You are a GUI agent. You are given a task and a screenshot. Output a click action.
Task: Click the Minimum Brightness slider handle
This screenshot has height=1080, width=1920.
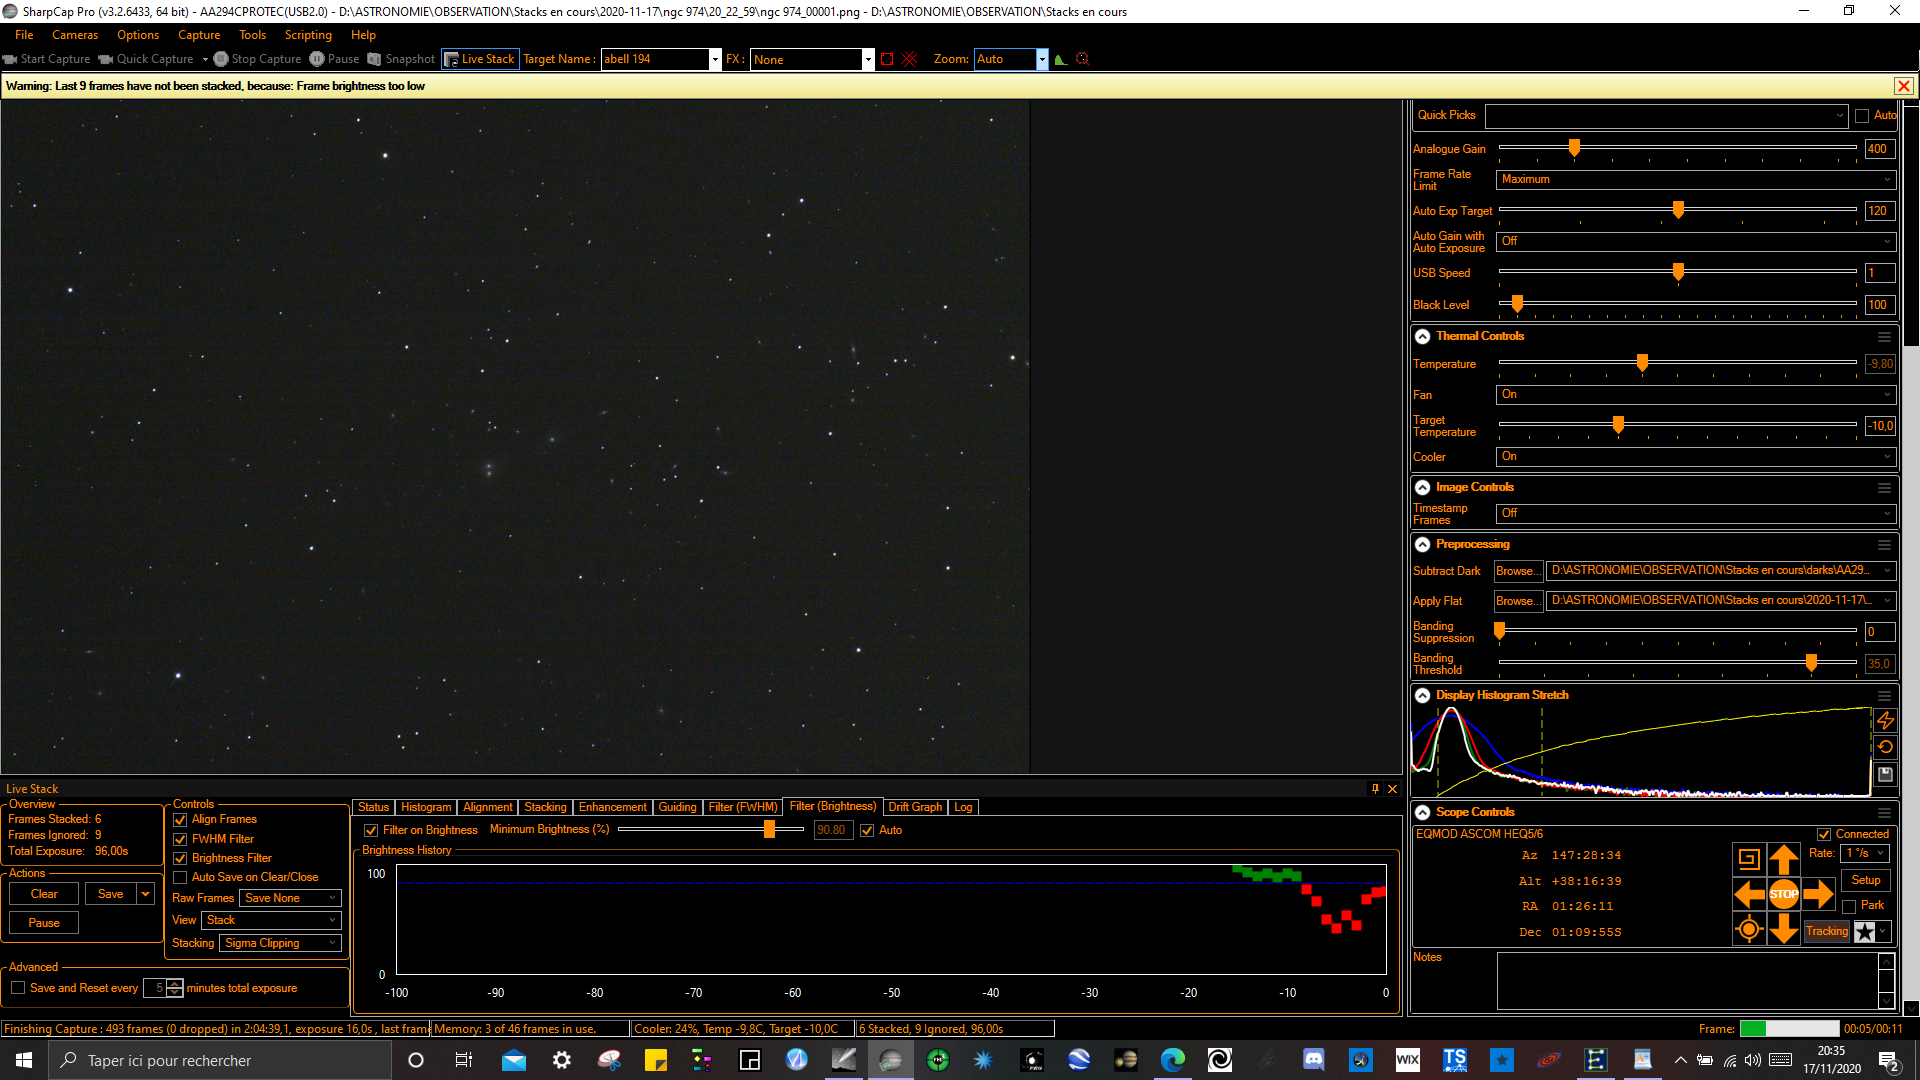(x=769, y=830)
